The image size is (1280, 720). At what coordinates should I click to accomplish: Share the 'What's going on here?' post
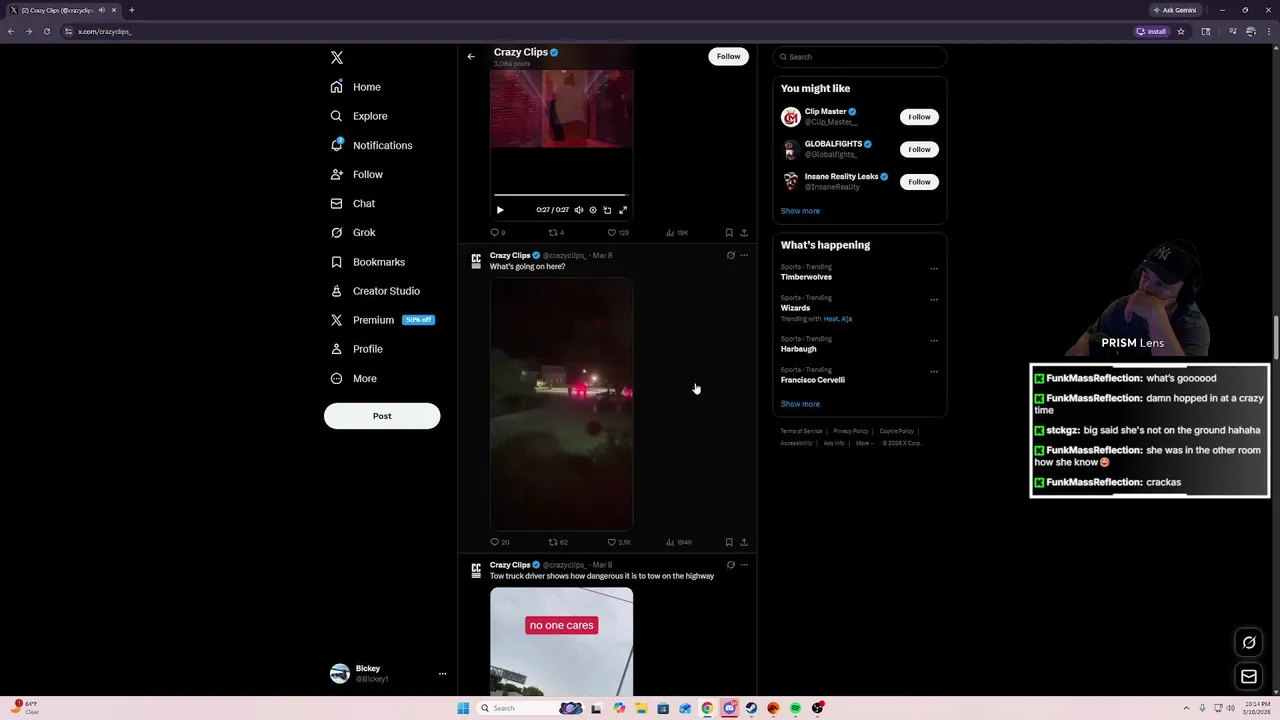[x=743, y=542]
